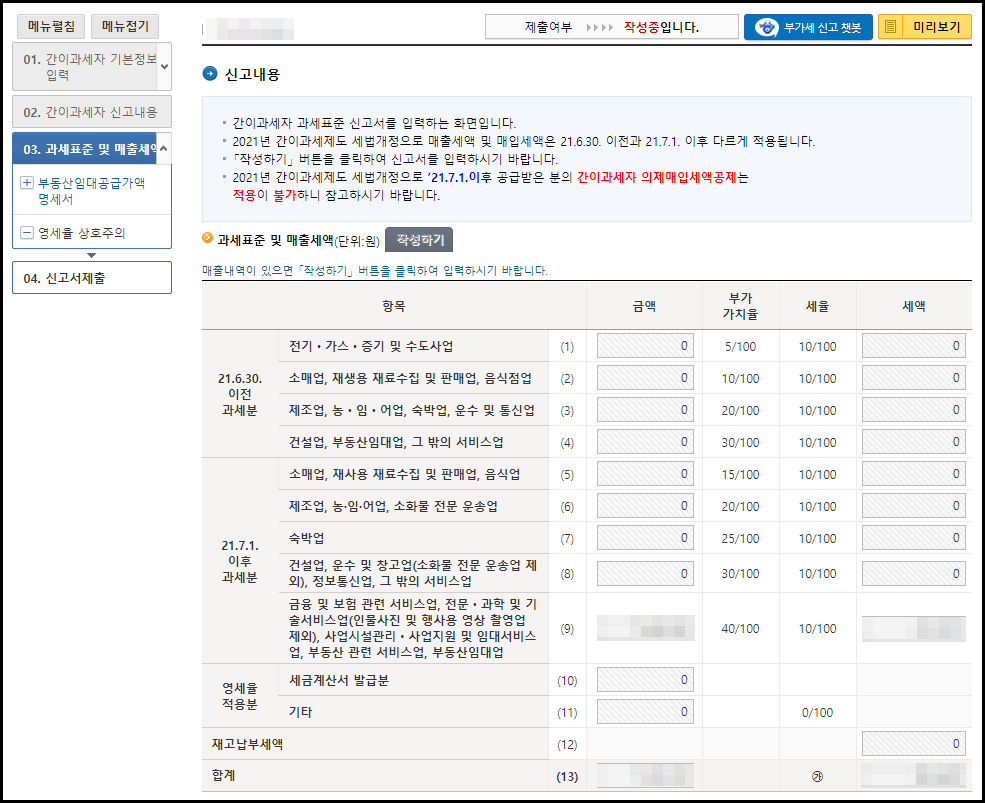Click the 40/100 rate in row (9)
This screenshot has width=985, height=803.
(x=740, y=628)
